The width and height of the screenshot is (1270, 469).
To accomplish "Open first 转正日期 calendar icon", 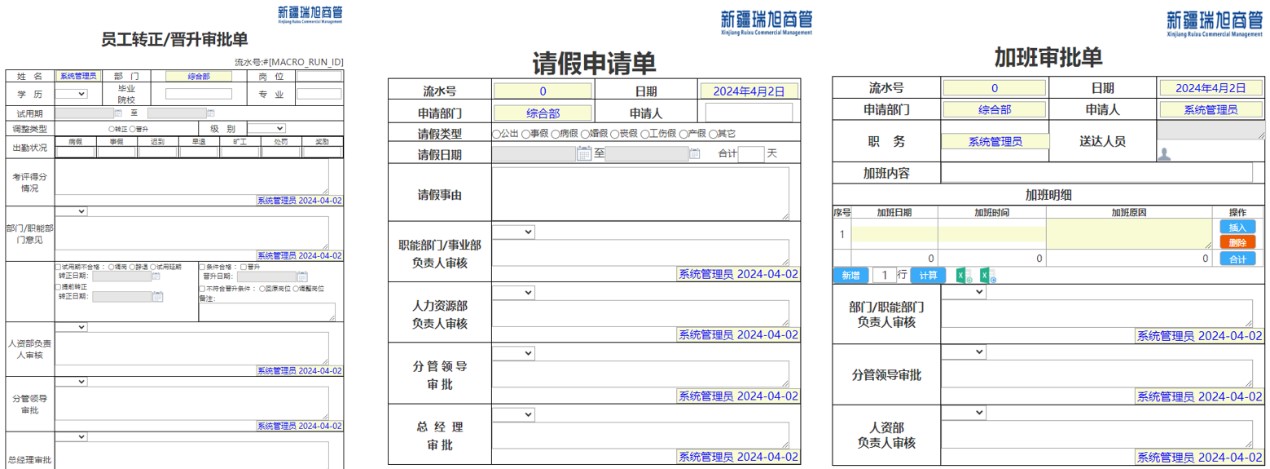I will pos(156,276).
